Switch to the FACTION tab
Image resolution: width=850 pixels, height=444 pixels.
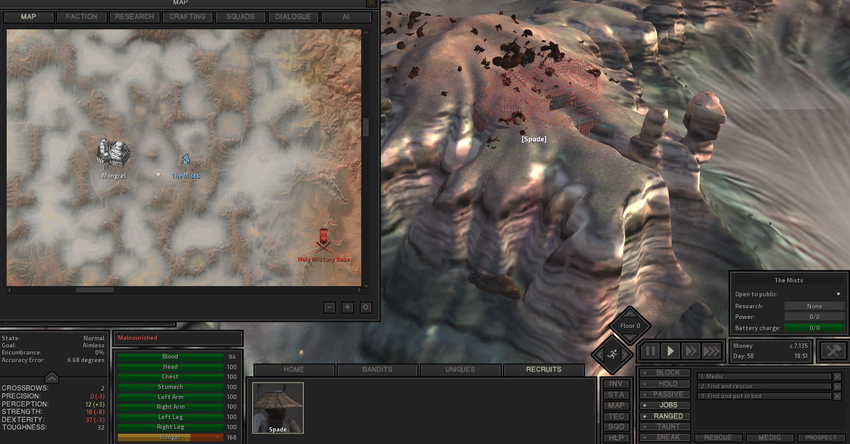[x=82, y=17]
